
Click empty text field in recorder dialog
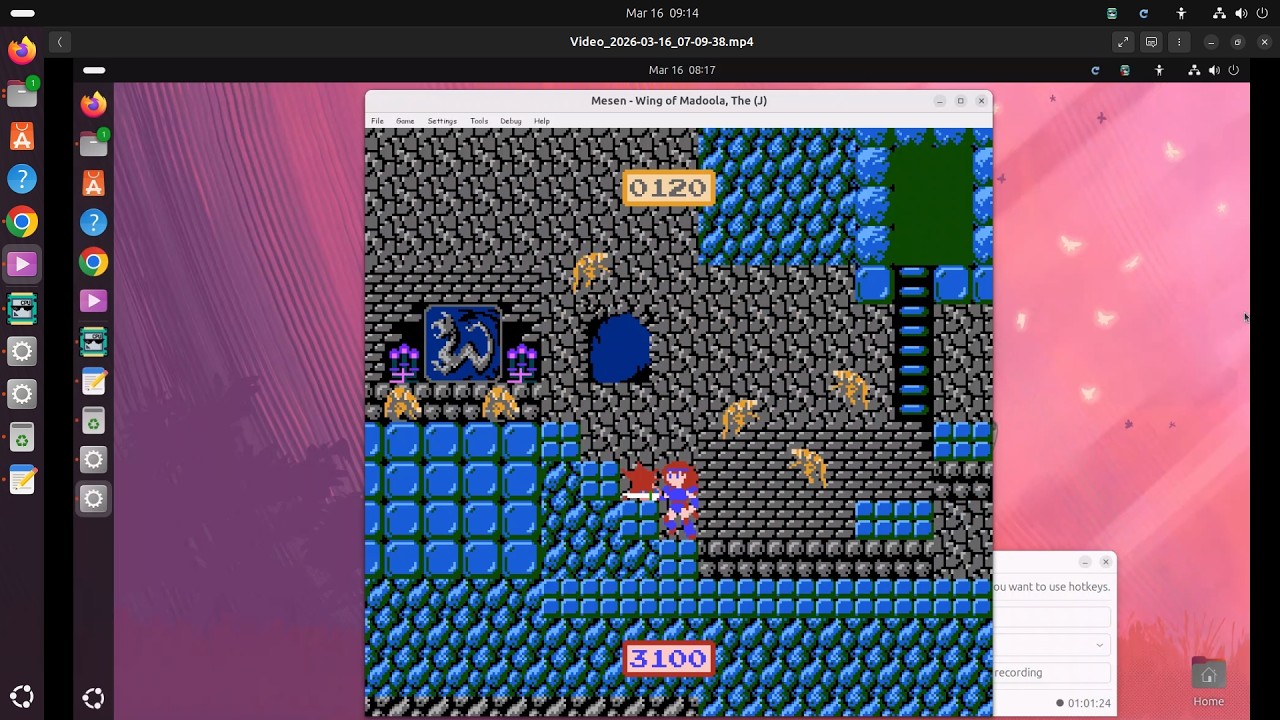pos(1052,616)
